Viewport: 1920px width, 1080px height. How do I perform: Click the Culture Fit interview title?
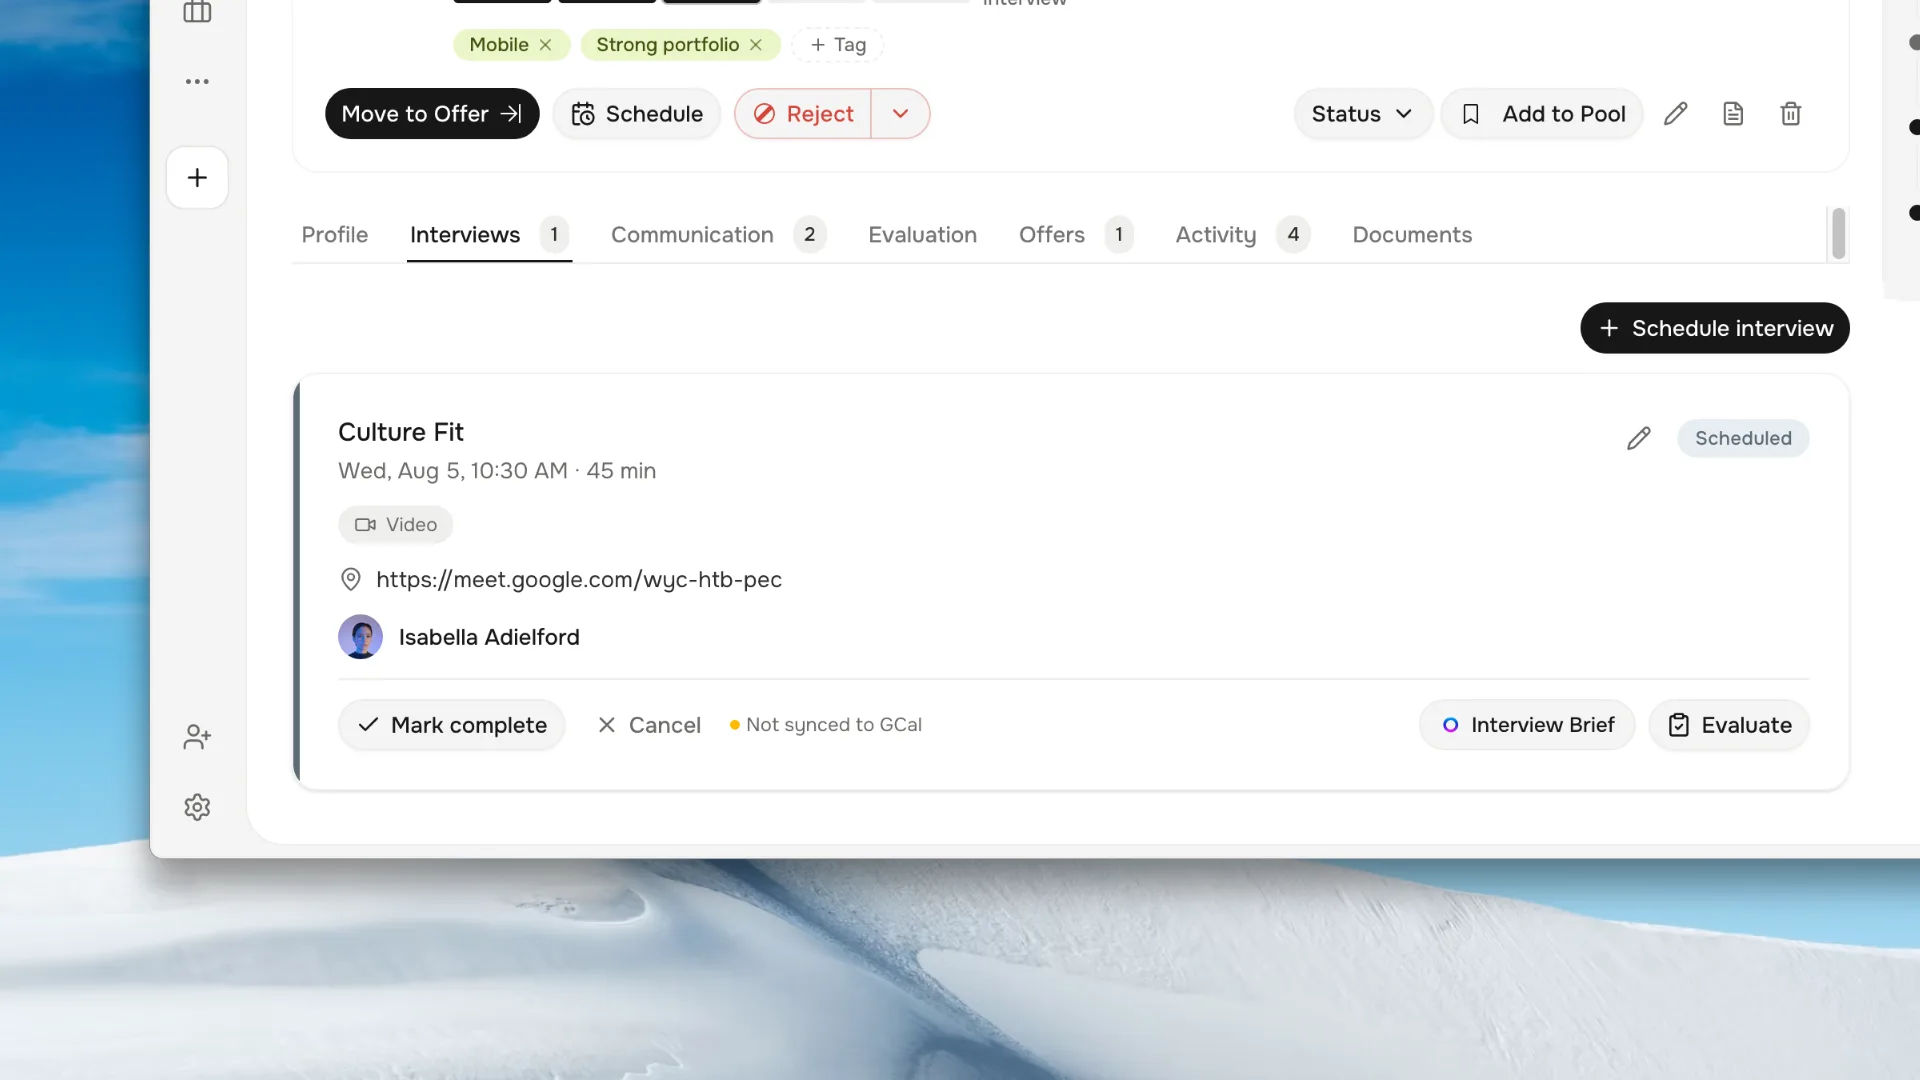tap(401, 432)
